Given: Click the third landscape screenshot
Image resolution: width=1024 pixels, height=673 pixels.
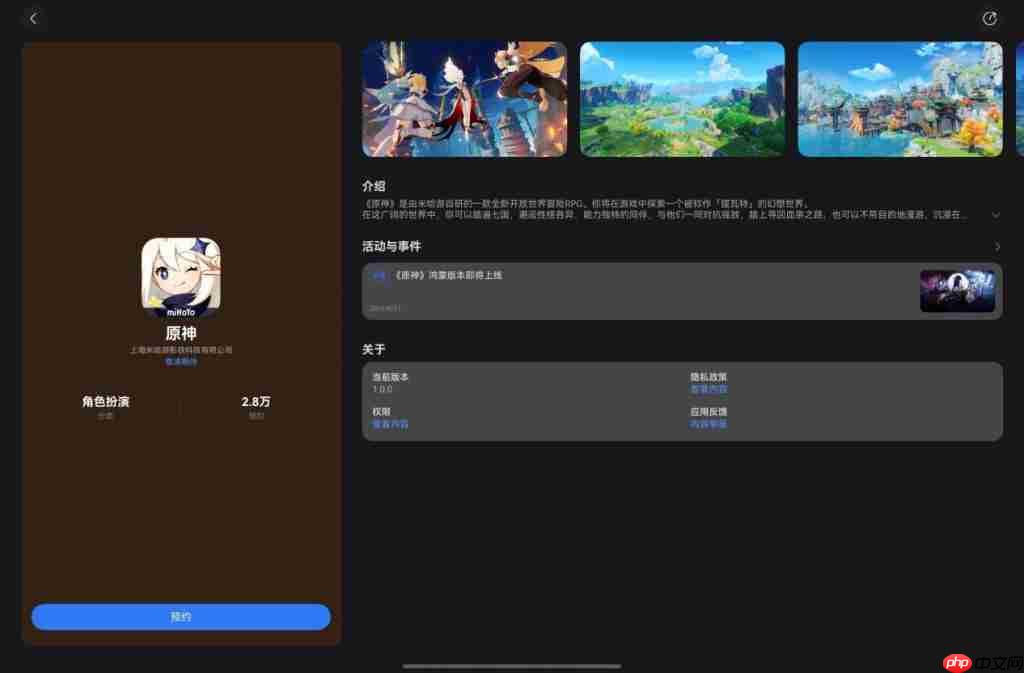Looking at the screenshot, I should [x=899, y=98].
